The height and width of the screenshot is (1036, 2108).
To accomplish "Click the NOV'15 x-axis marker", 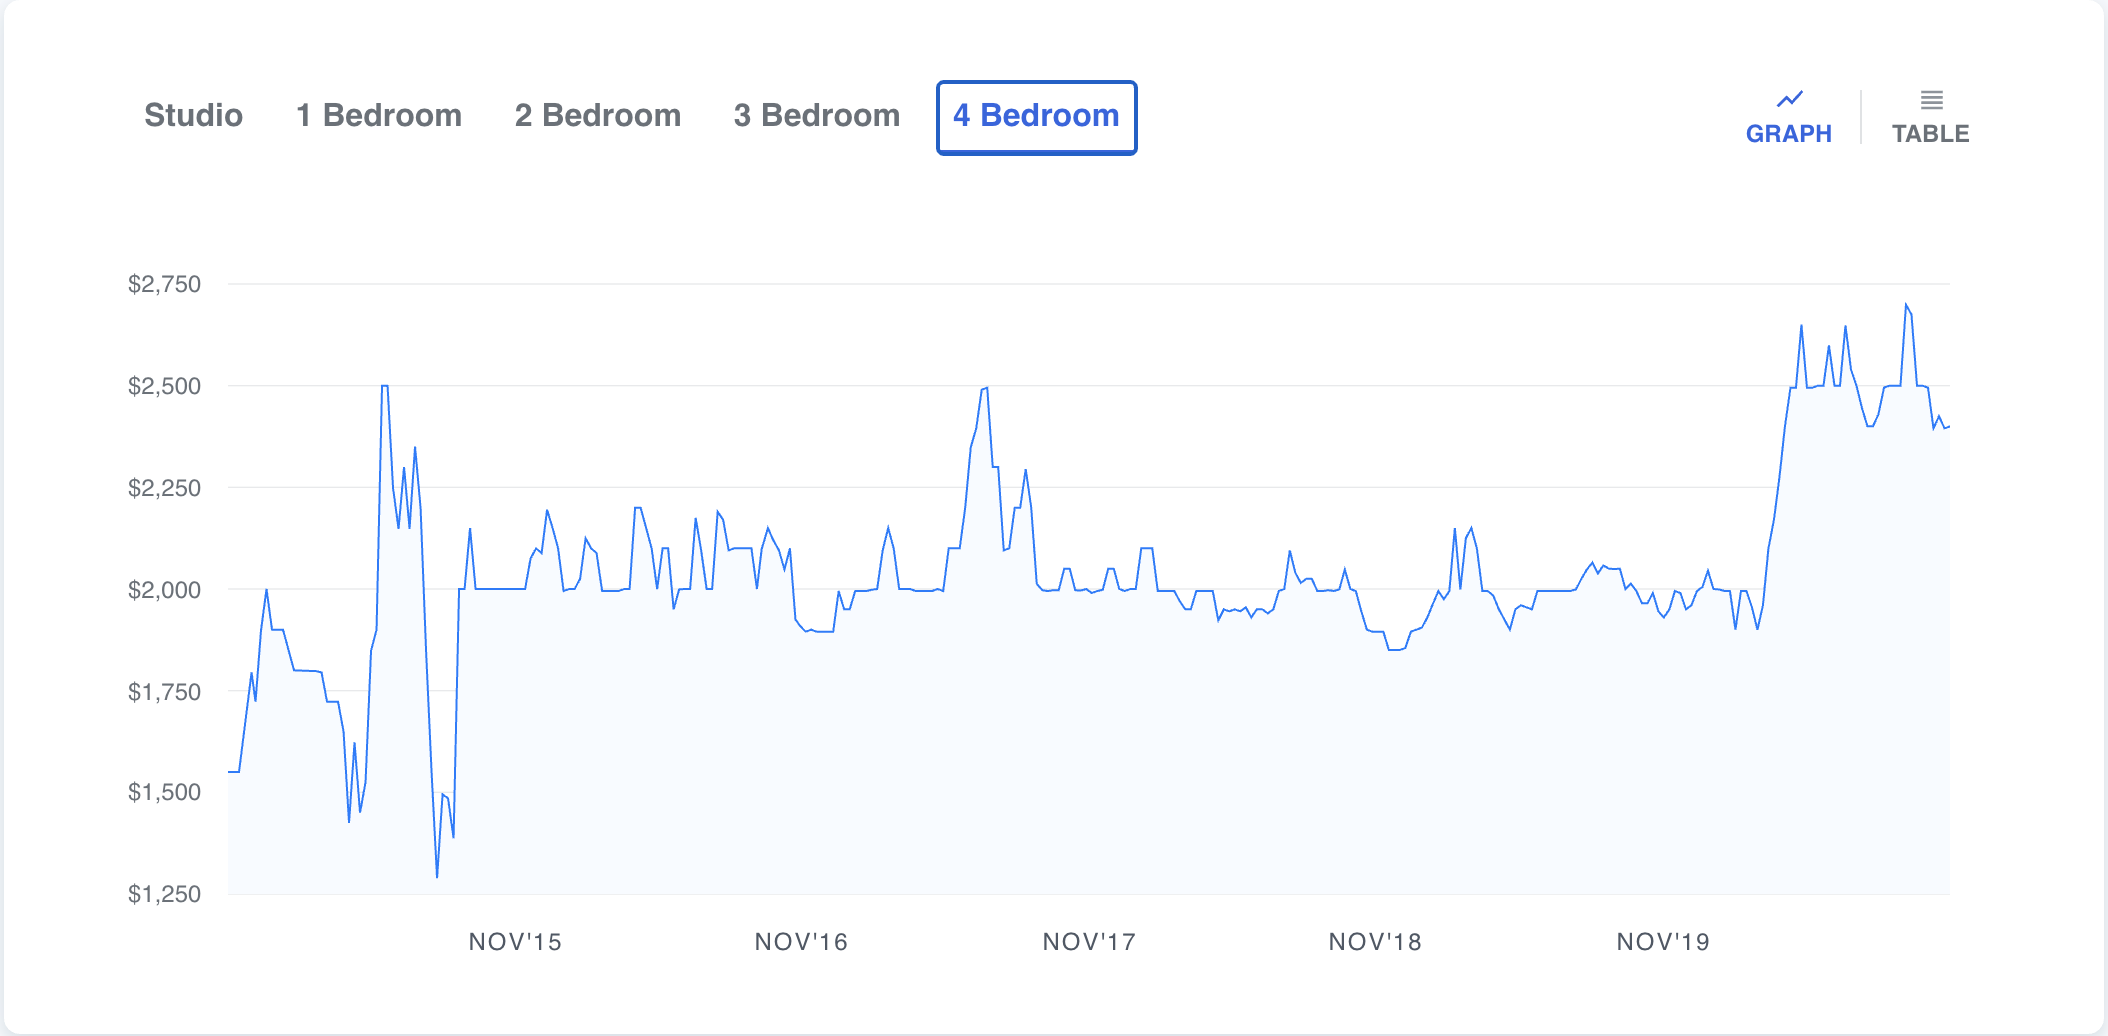I will coord(515,942).
